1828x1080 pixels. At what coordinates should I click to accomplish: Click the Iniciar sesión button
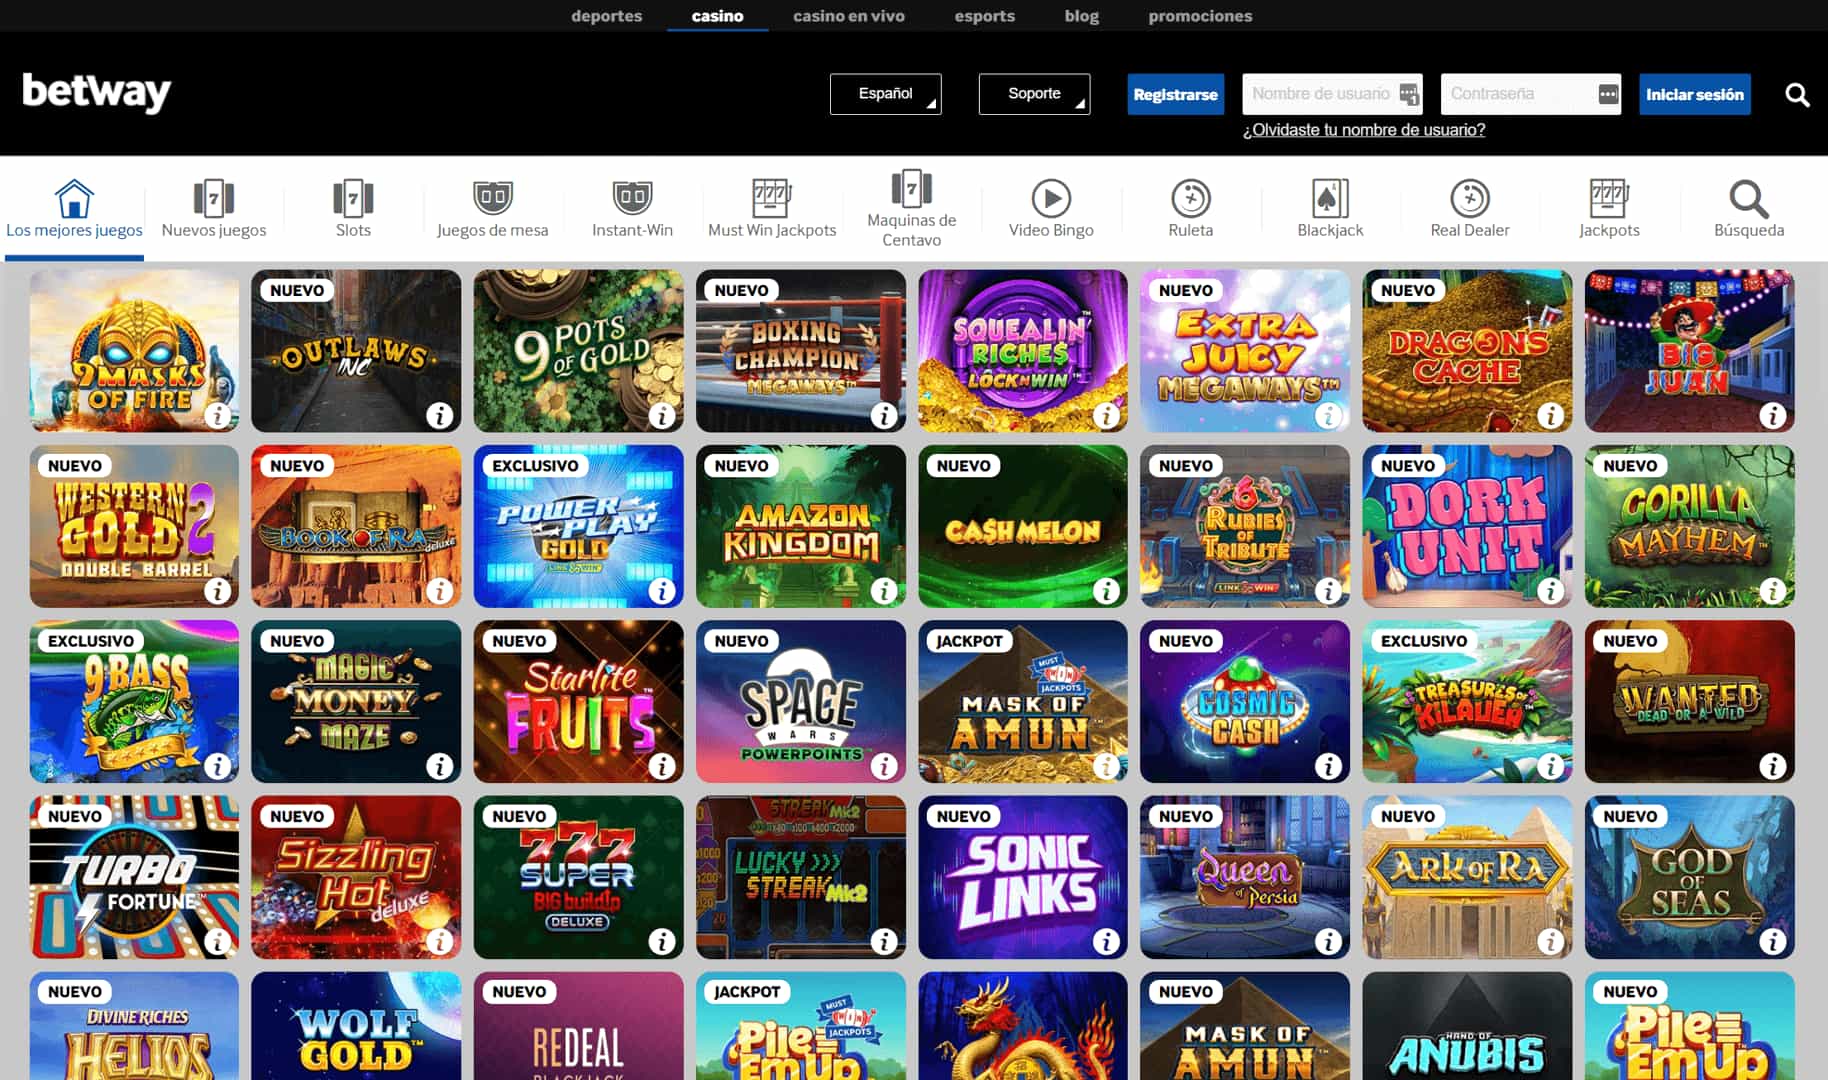click(1694, 94)
